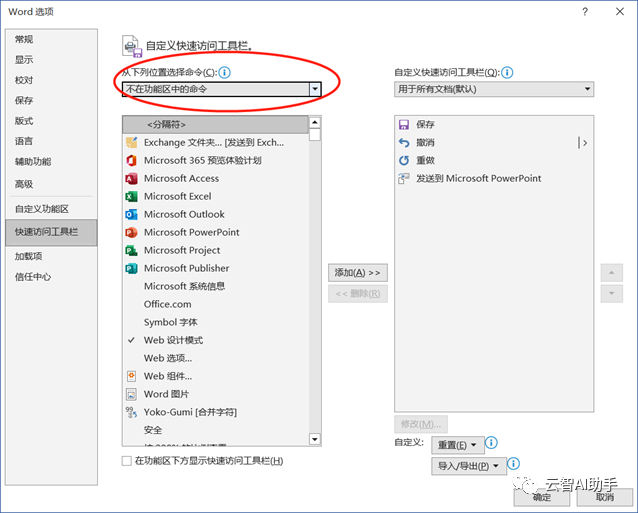The width and height of the screenshot is (638, 513).
Task: Expand the 重置(E) dropdown button
Action: point(458,445)
